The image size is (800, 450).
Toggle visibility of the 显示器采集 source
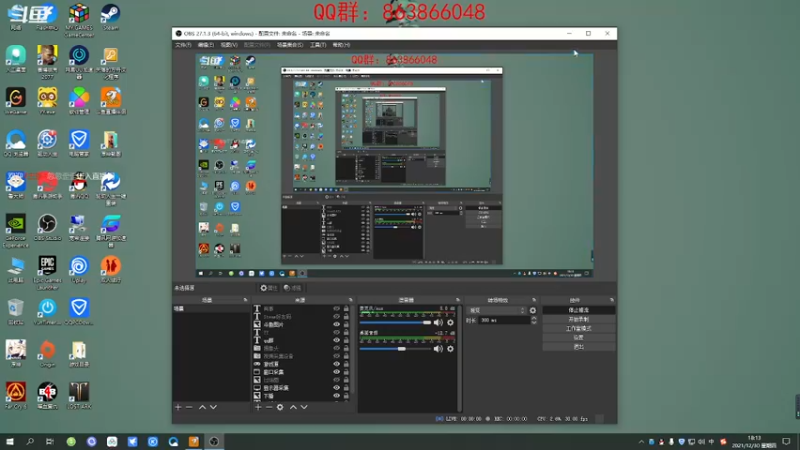pos(336,388)
